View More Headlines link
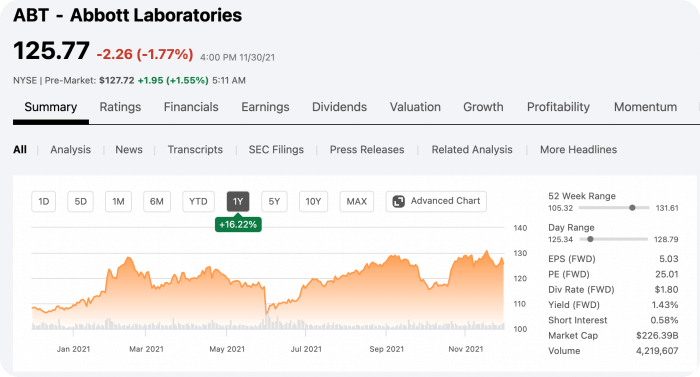 pyautogui.click(x=579, y=150)
